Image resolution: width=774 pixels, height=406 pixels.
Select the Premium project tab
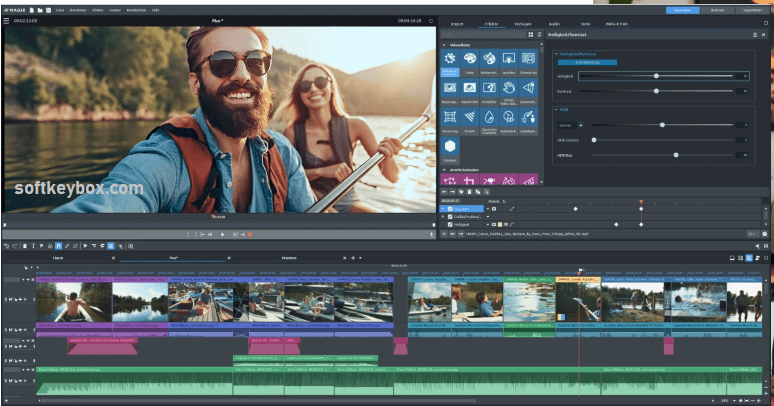click(x=289, y=258)
